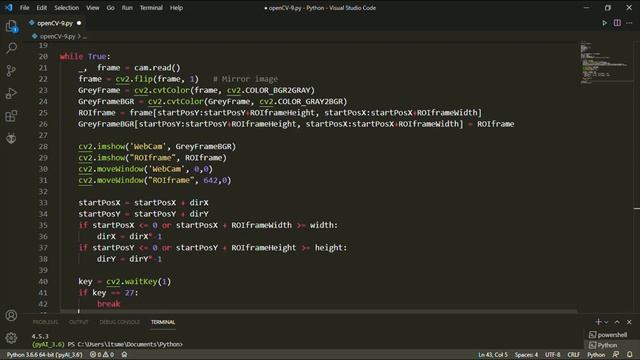This screenshot has height=360, width=640.
Task: Change indentation via Spaces: 4
Action: [x=526, y=355]
